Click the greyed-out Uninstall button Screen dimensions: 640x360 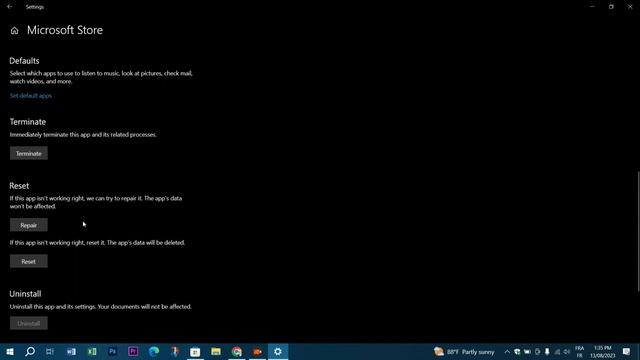(x=29, y=323)
